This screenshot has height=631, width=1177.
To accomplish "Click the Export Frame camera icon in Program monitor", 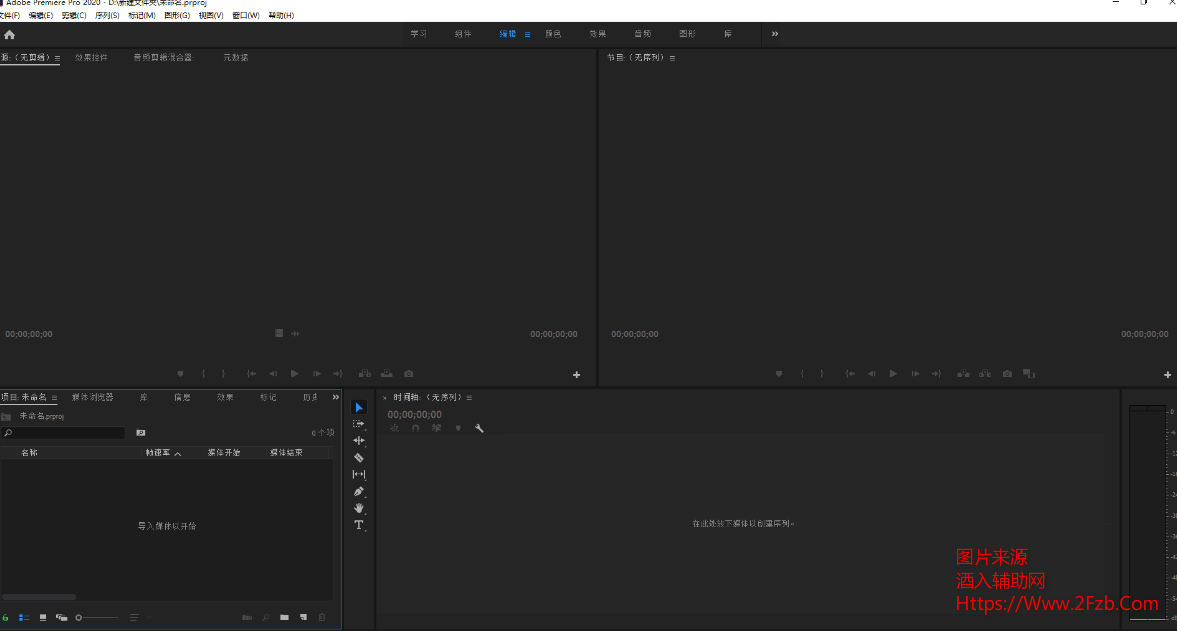I will click(1007, 374).
